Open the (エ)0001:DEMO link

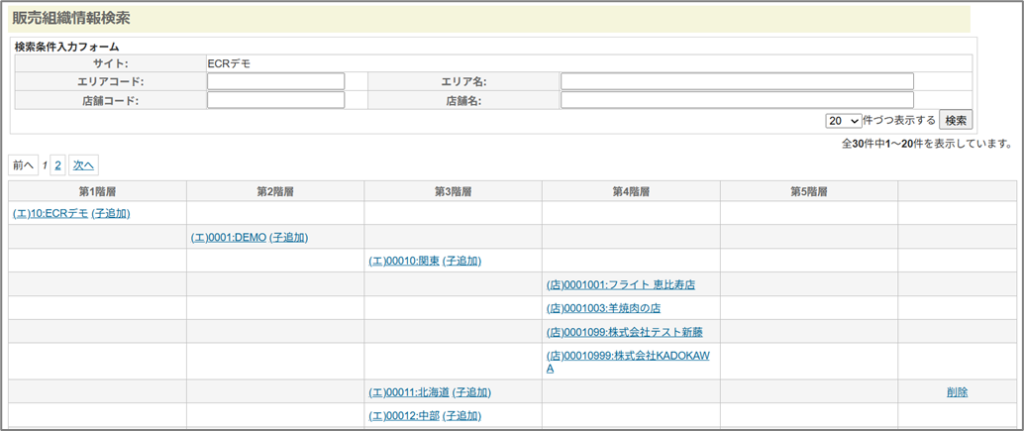click(228, 237)
